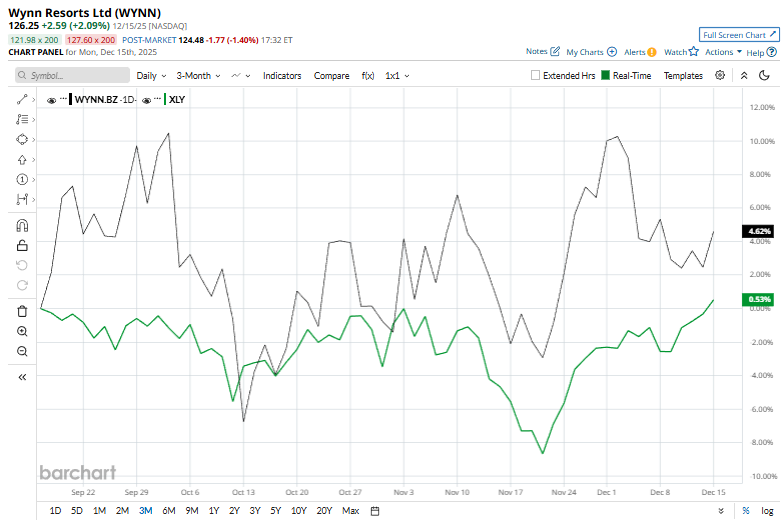Image resolution: width=782 pixels, height=523 pixels.
Task: Open the 1x1 grid layout dropdown
Action: [x=397, y=76]
